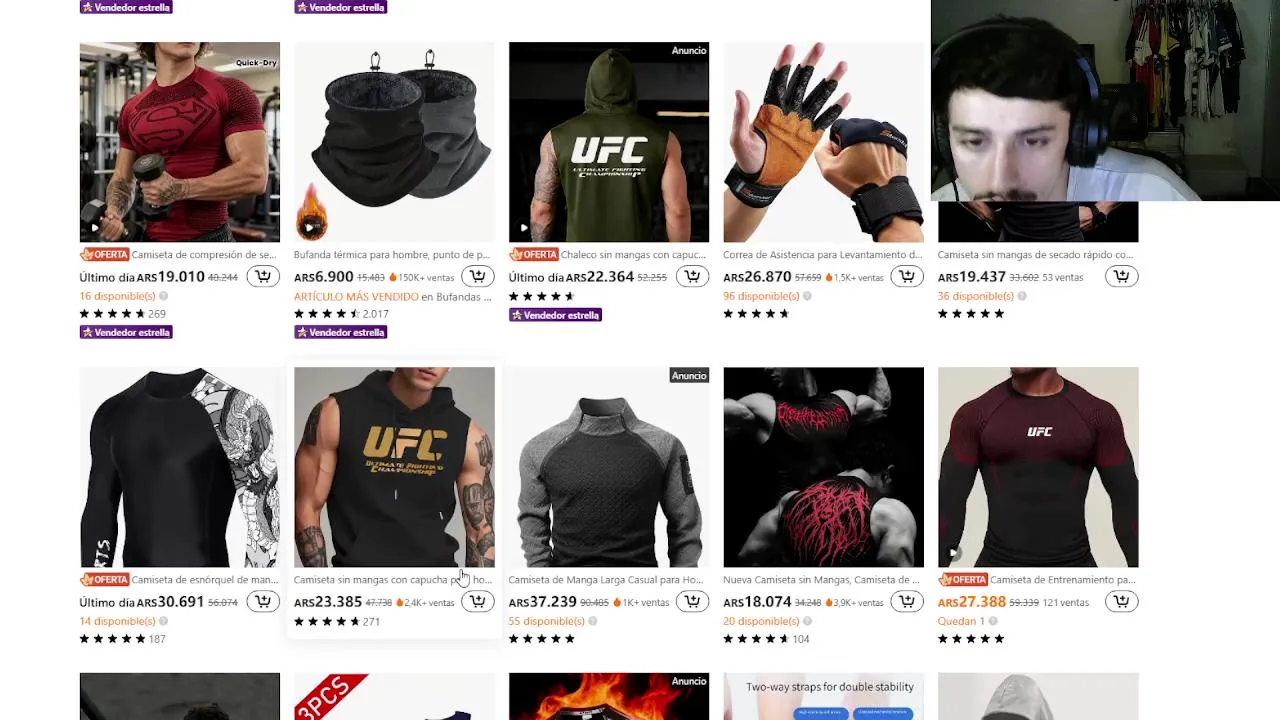This screenshot has height=720, width=1280.
Task: Add black UFC hooded tank ARS23.385 to cart
Action: point(477,602)
